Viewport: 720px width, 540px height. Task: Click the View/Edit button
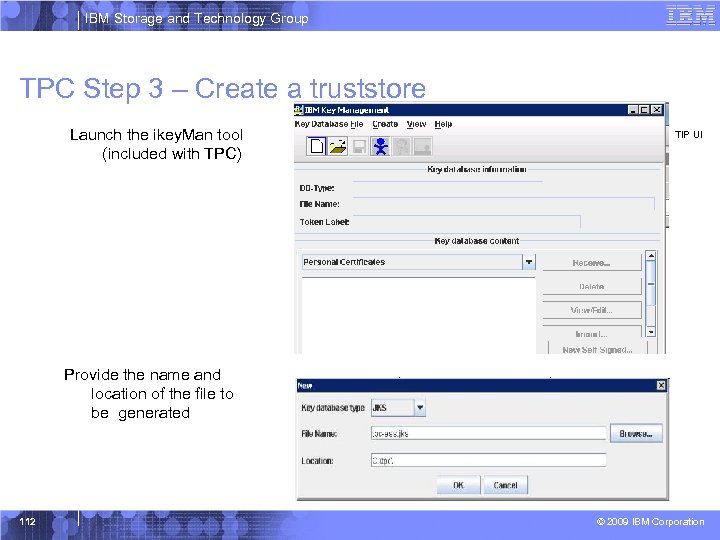pos(591,310)
